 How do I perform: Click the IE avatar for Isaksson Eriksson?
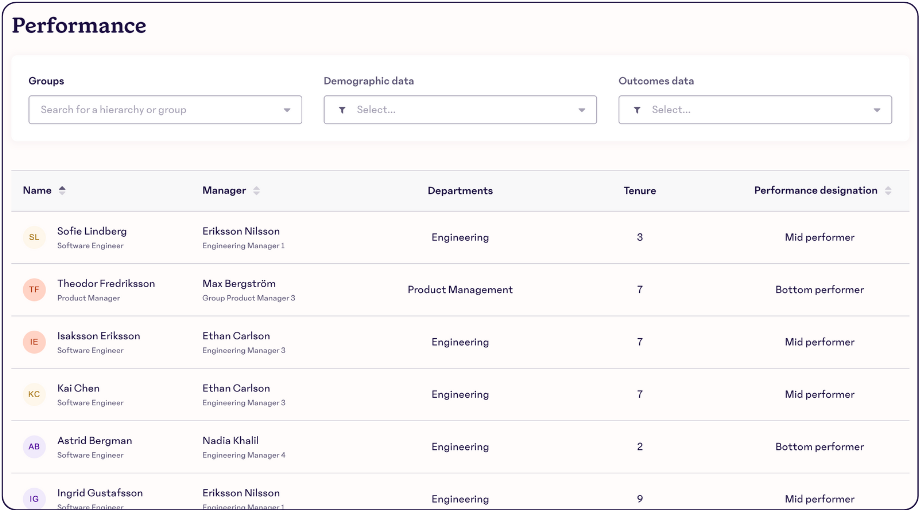pyautogui.click(x=34, y=342)
